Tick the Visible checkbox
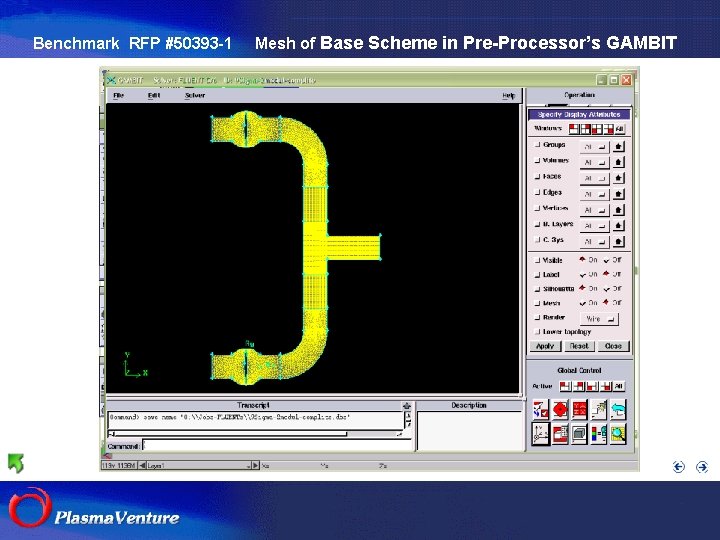Screen dimensions: 720x540 point(537,260)
